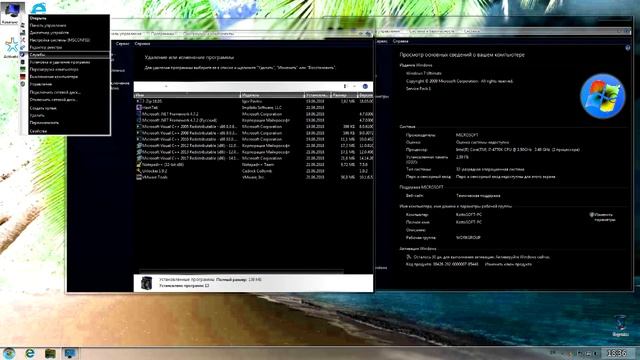Click the Windows Start orb
The width and height of the screenshot is (640, 360).
(x=9, y=353)
